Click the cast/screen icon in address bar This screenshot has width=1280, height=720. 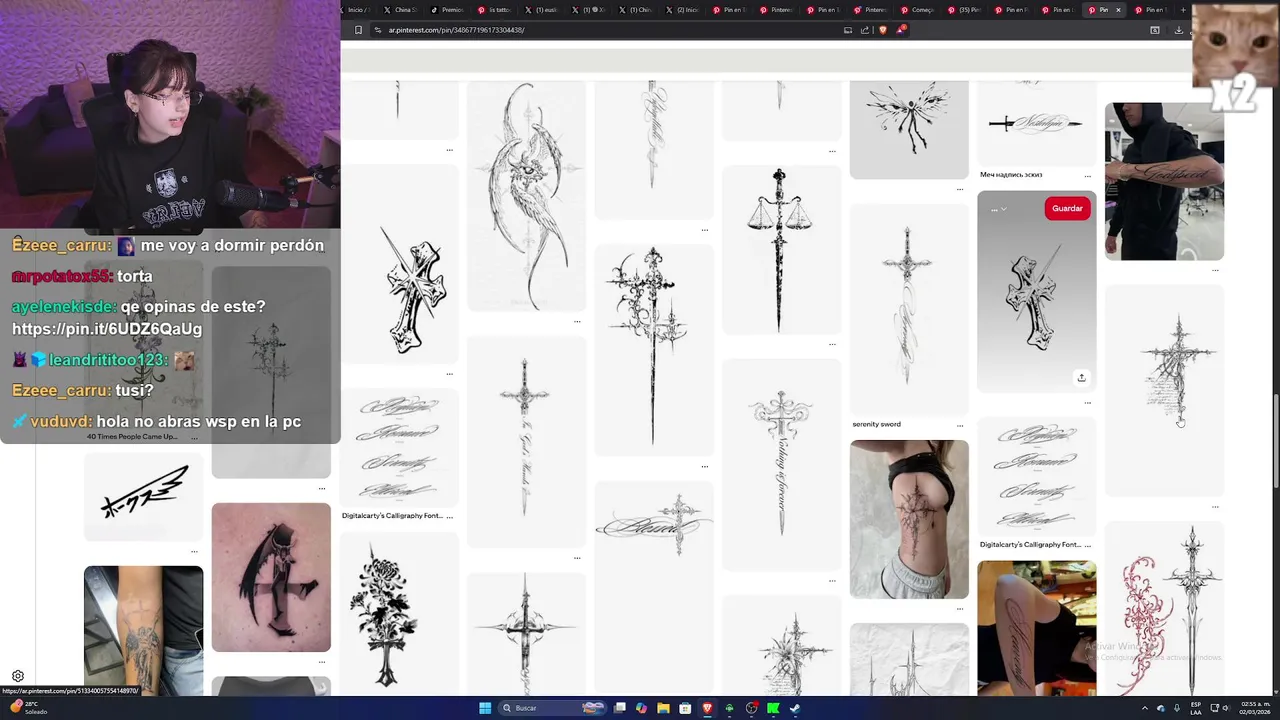point(848,30)
